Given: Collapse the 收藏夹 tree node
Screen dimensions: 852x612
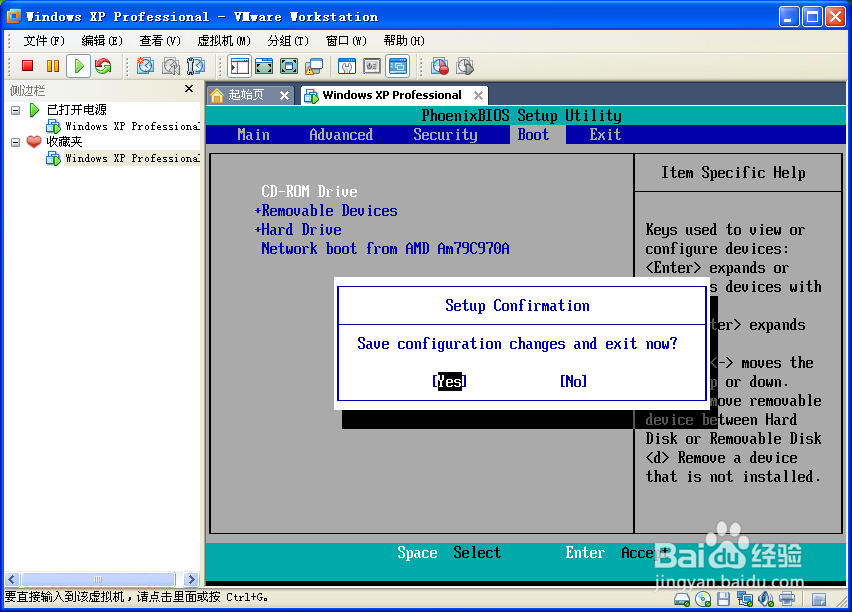Looking at the screenshot, I should (16, 142).
